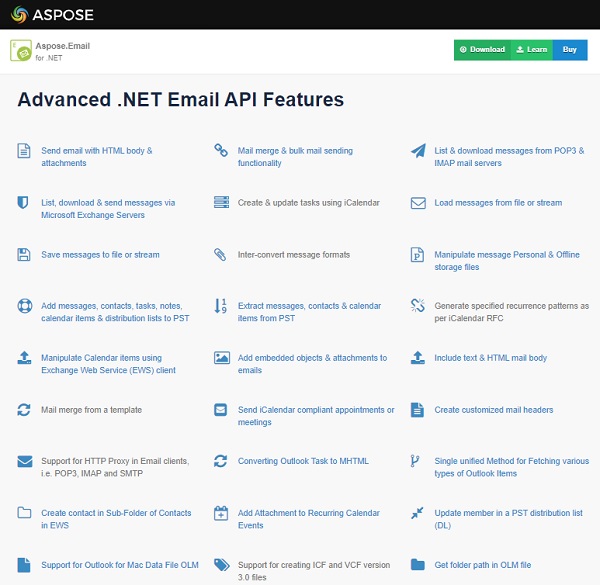
Task: Click file icon beside Support for Outlook for Mac OLM
Action: [x=24, y=565]
